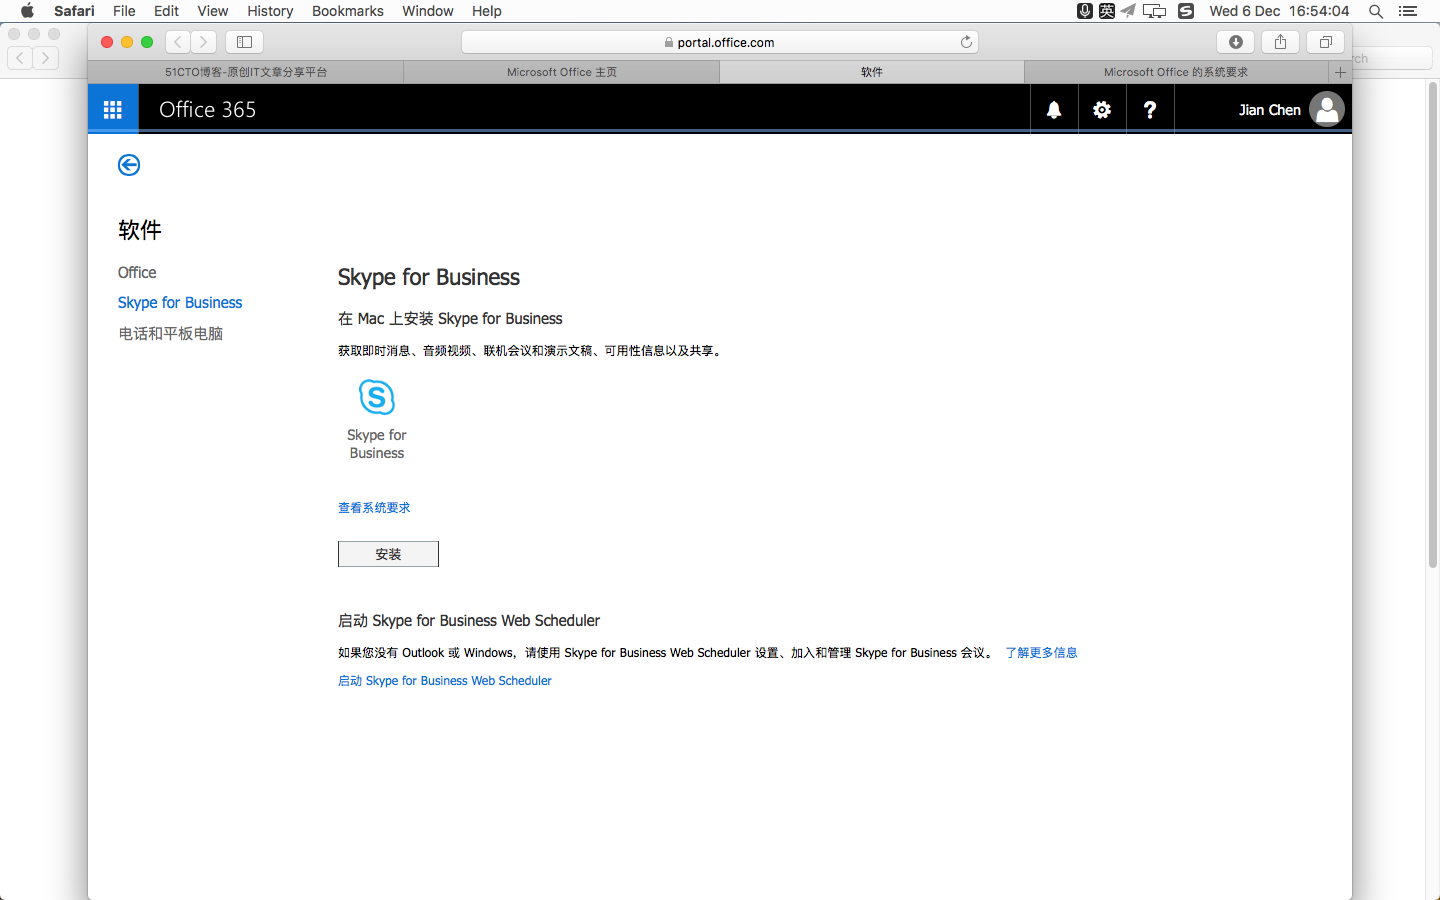Image resolution: width=1440 pixels, height=900 pixels.
Task: Open the Jian Chen account avatar
Action: [1327, 109]
